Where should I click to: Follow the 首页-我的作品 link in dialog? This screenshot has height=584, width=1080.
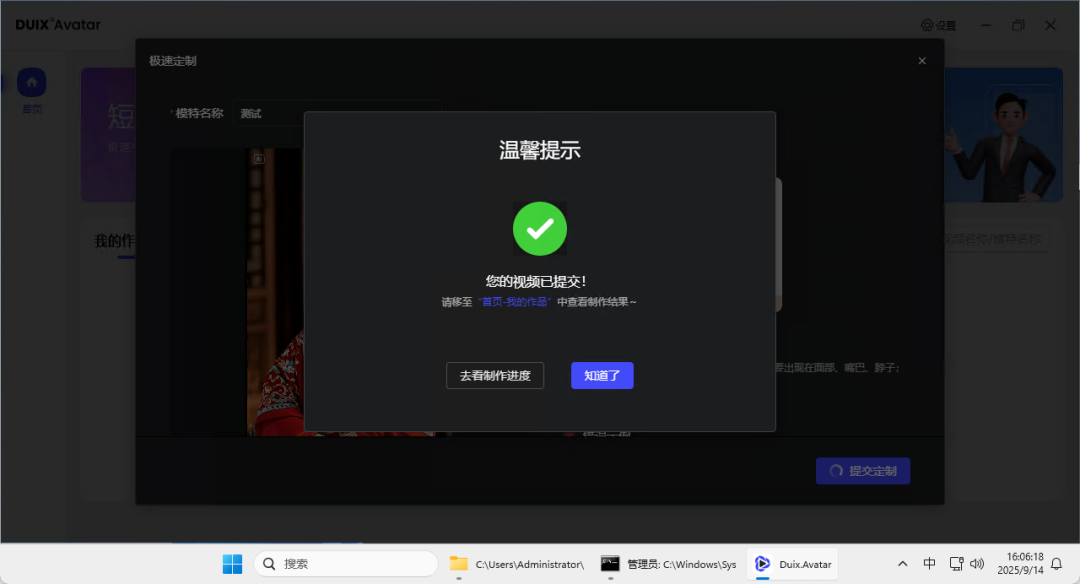(514, 302)
